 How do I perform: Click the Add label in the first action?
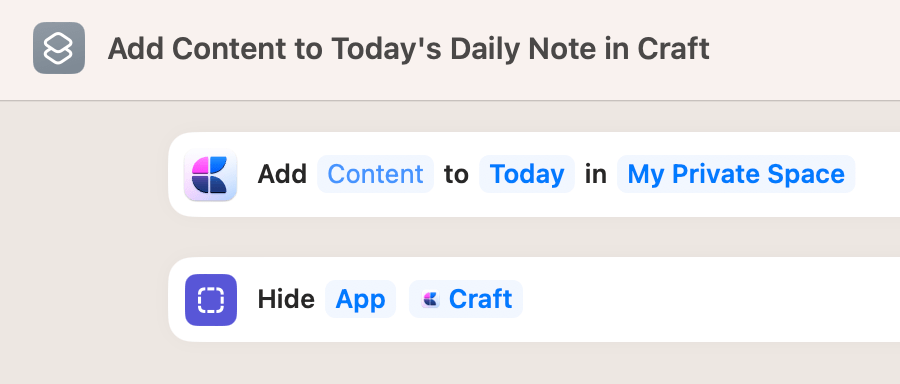coord(282,174)
